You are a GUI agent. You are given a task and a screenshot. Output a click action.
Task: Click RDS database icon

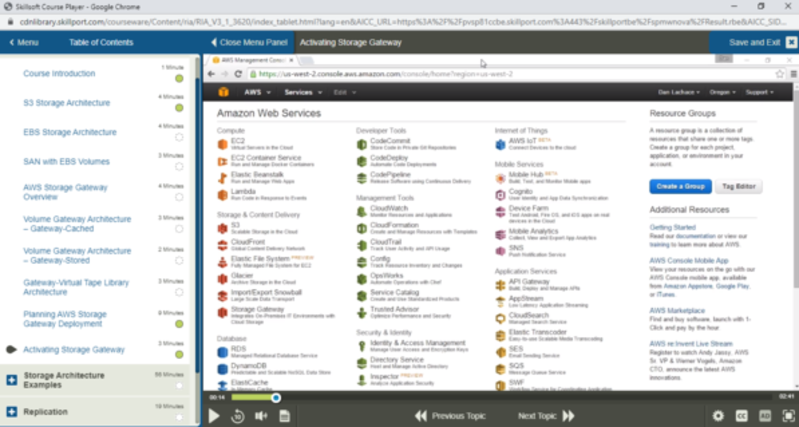[x=223, y=352]
